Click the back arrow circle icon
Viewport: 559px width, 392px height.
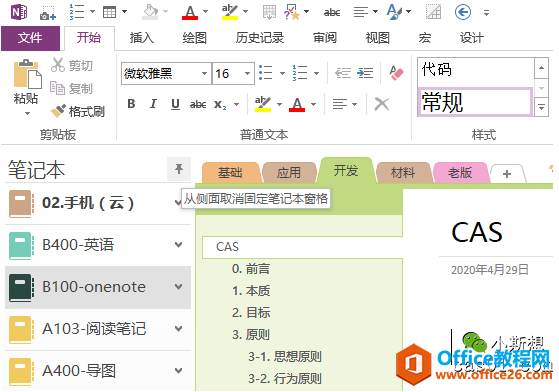[463, 12]
